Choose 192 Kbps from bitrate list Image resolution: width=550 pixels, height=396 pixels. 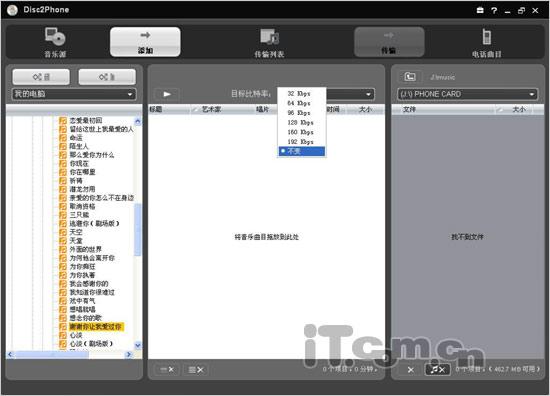tap(301, 142)
